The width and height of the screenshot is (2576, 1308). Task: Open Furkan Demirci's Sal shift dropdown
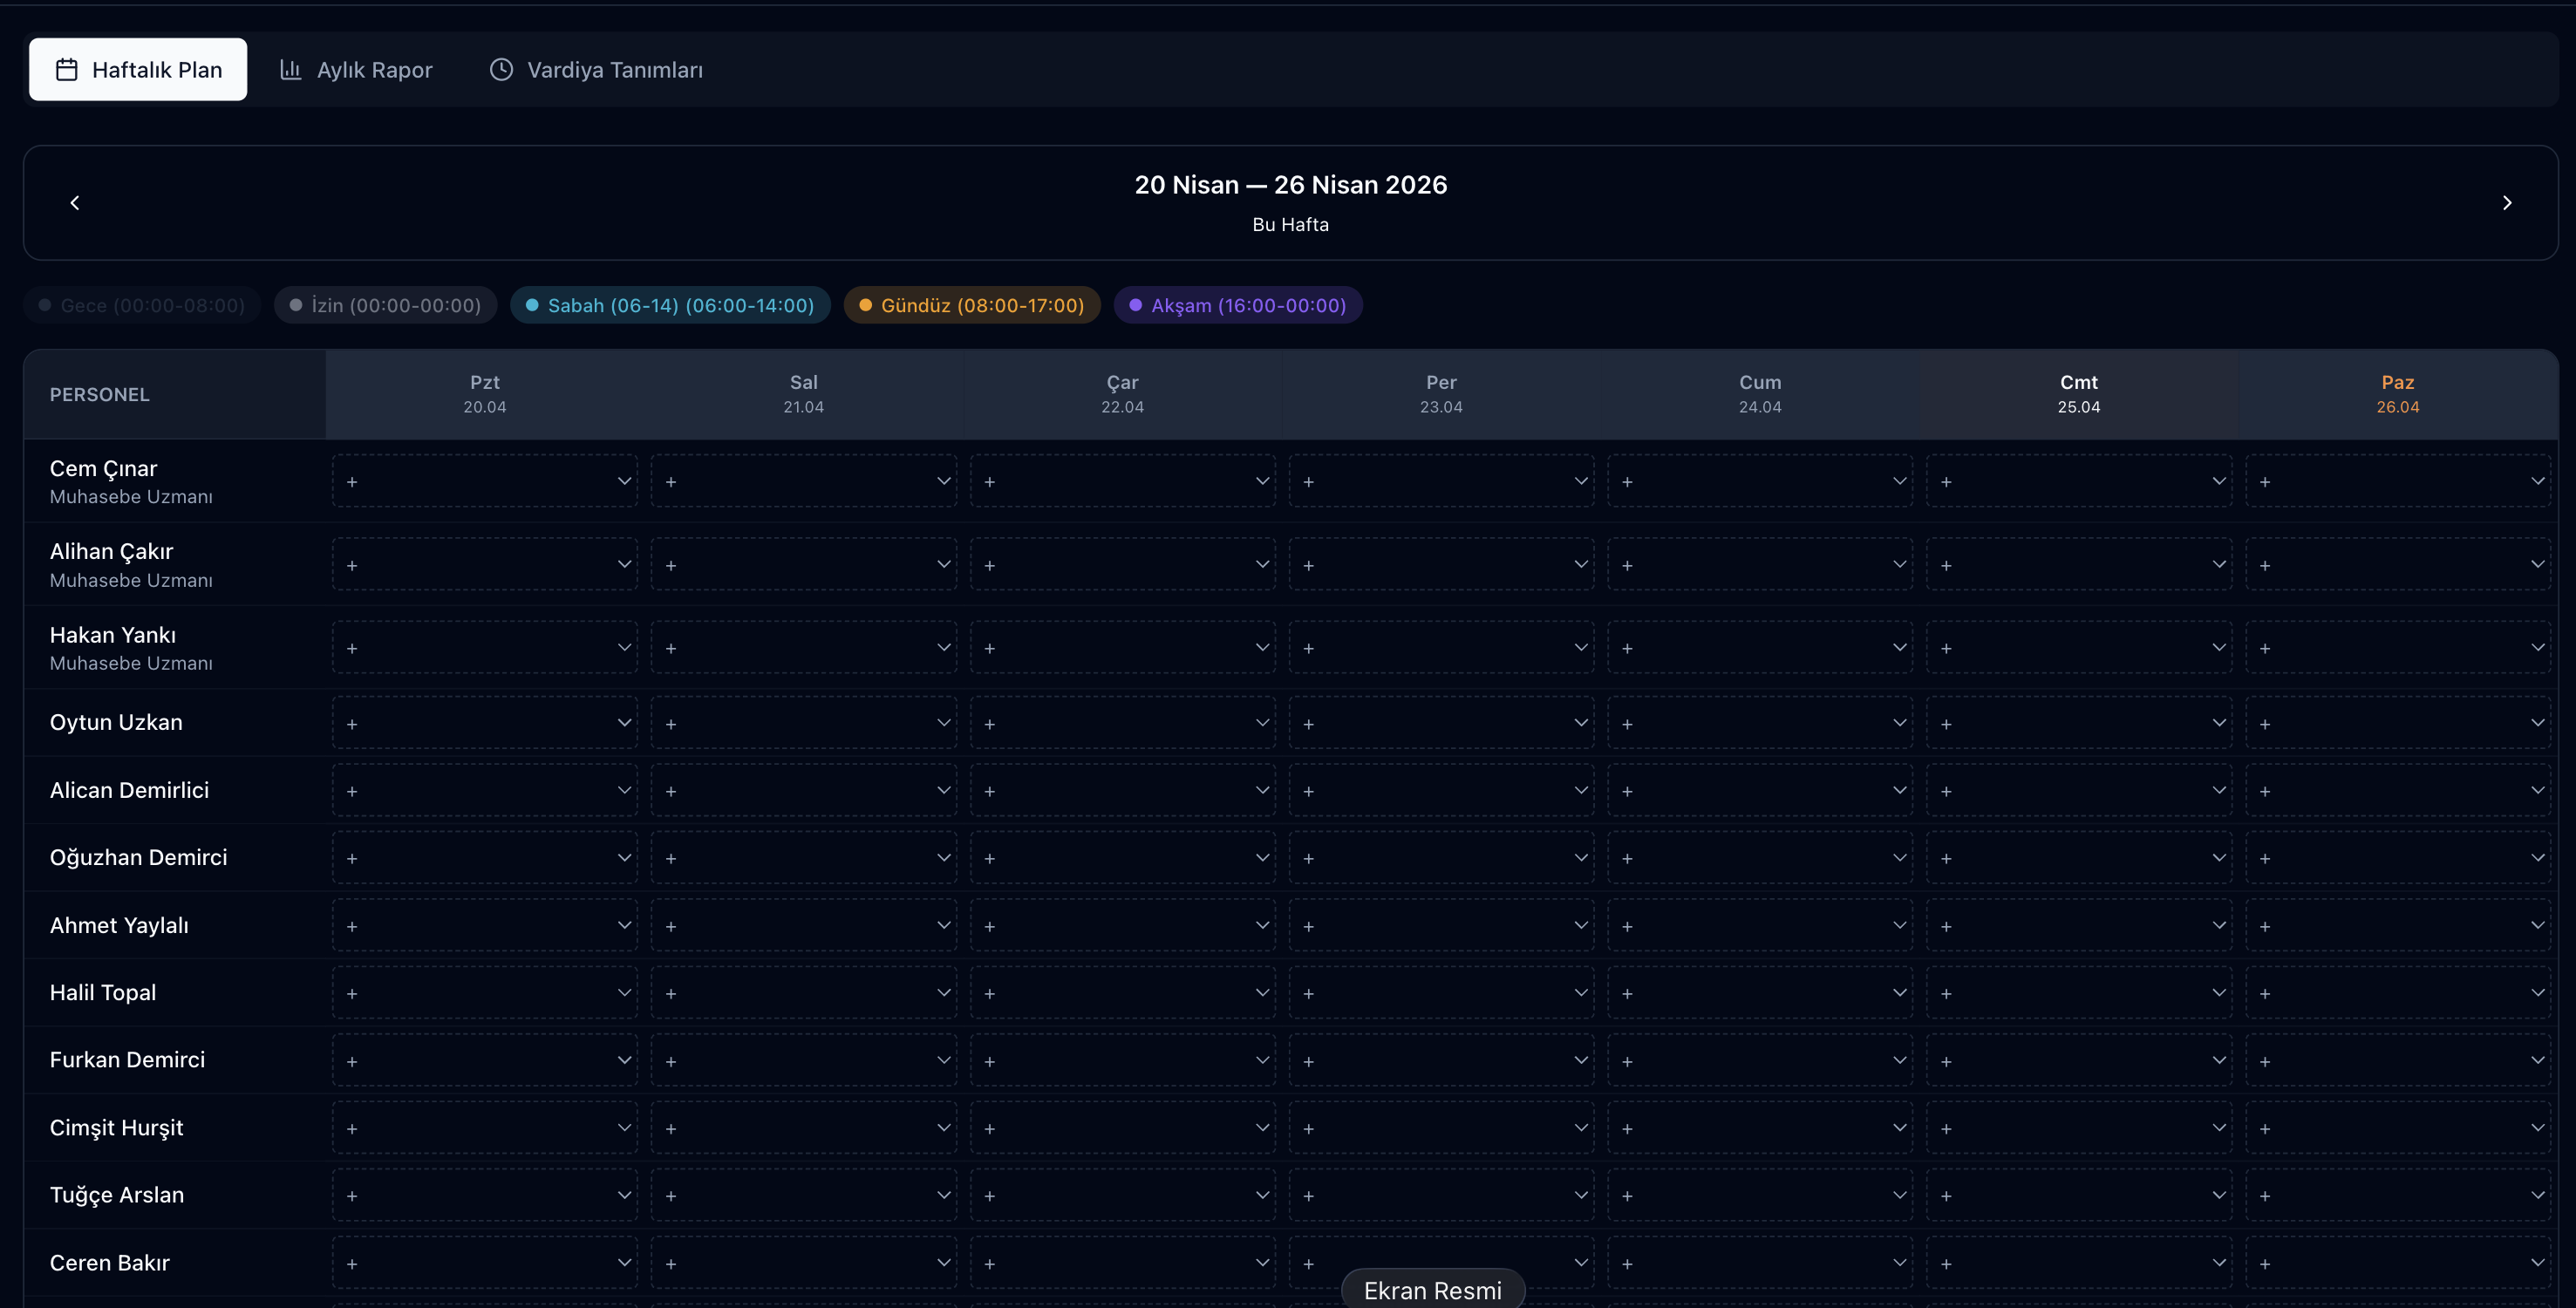point(804,1060)
